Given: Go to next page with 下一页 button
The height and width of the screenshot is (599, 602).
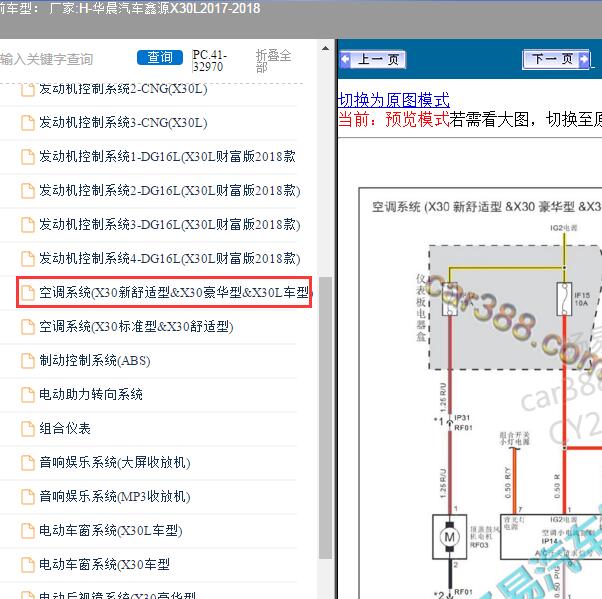Looking at the screenshot, I should [x=556, y=60].
